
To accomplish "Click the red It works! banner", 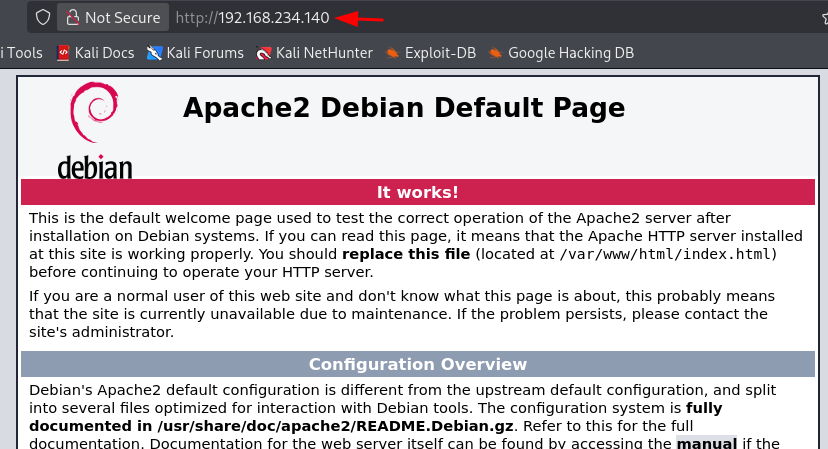I will [418, 192].
